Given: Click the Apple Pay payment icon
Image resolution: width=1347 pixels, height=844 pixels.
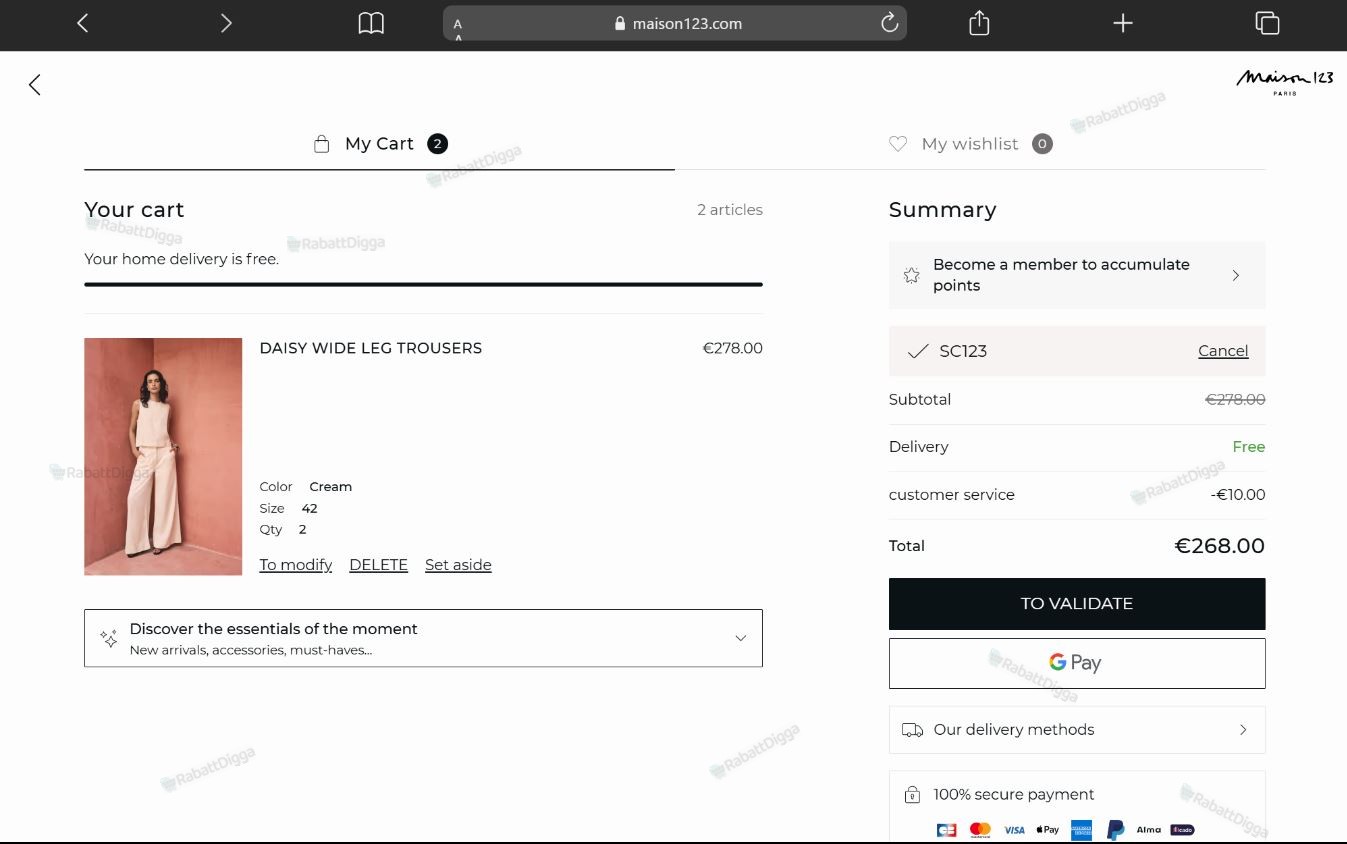Looking at the screenshot, I should point(1047,830).
